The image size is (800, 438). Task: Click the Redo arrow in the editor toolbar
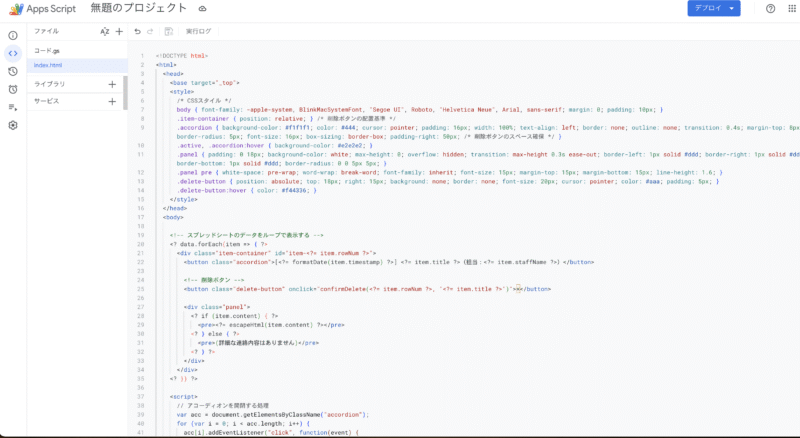click(x=151, y=32)
